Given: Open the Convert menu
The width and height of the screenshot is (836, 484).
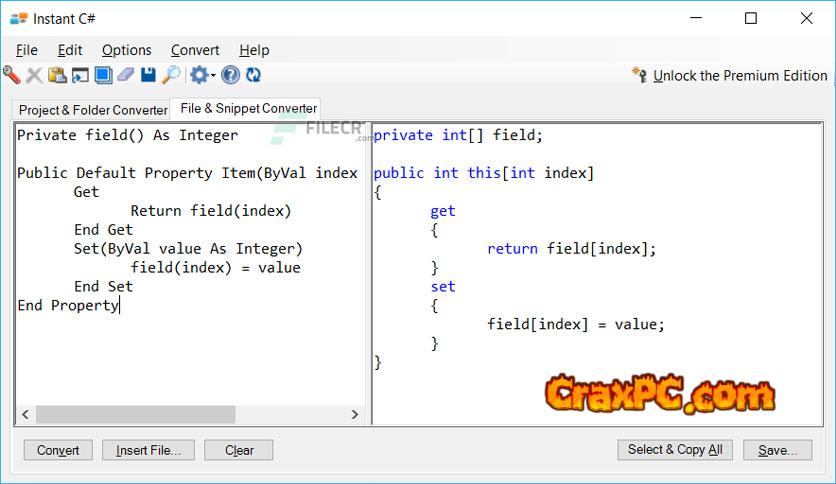Looking at the screenshot, I should click(195, 50).
